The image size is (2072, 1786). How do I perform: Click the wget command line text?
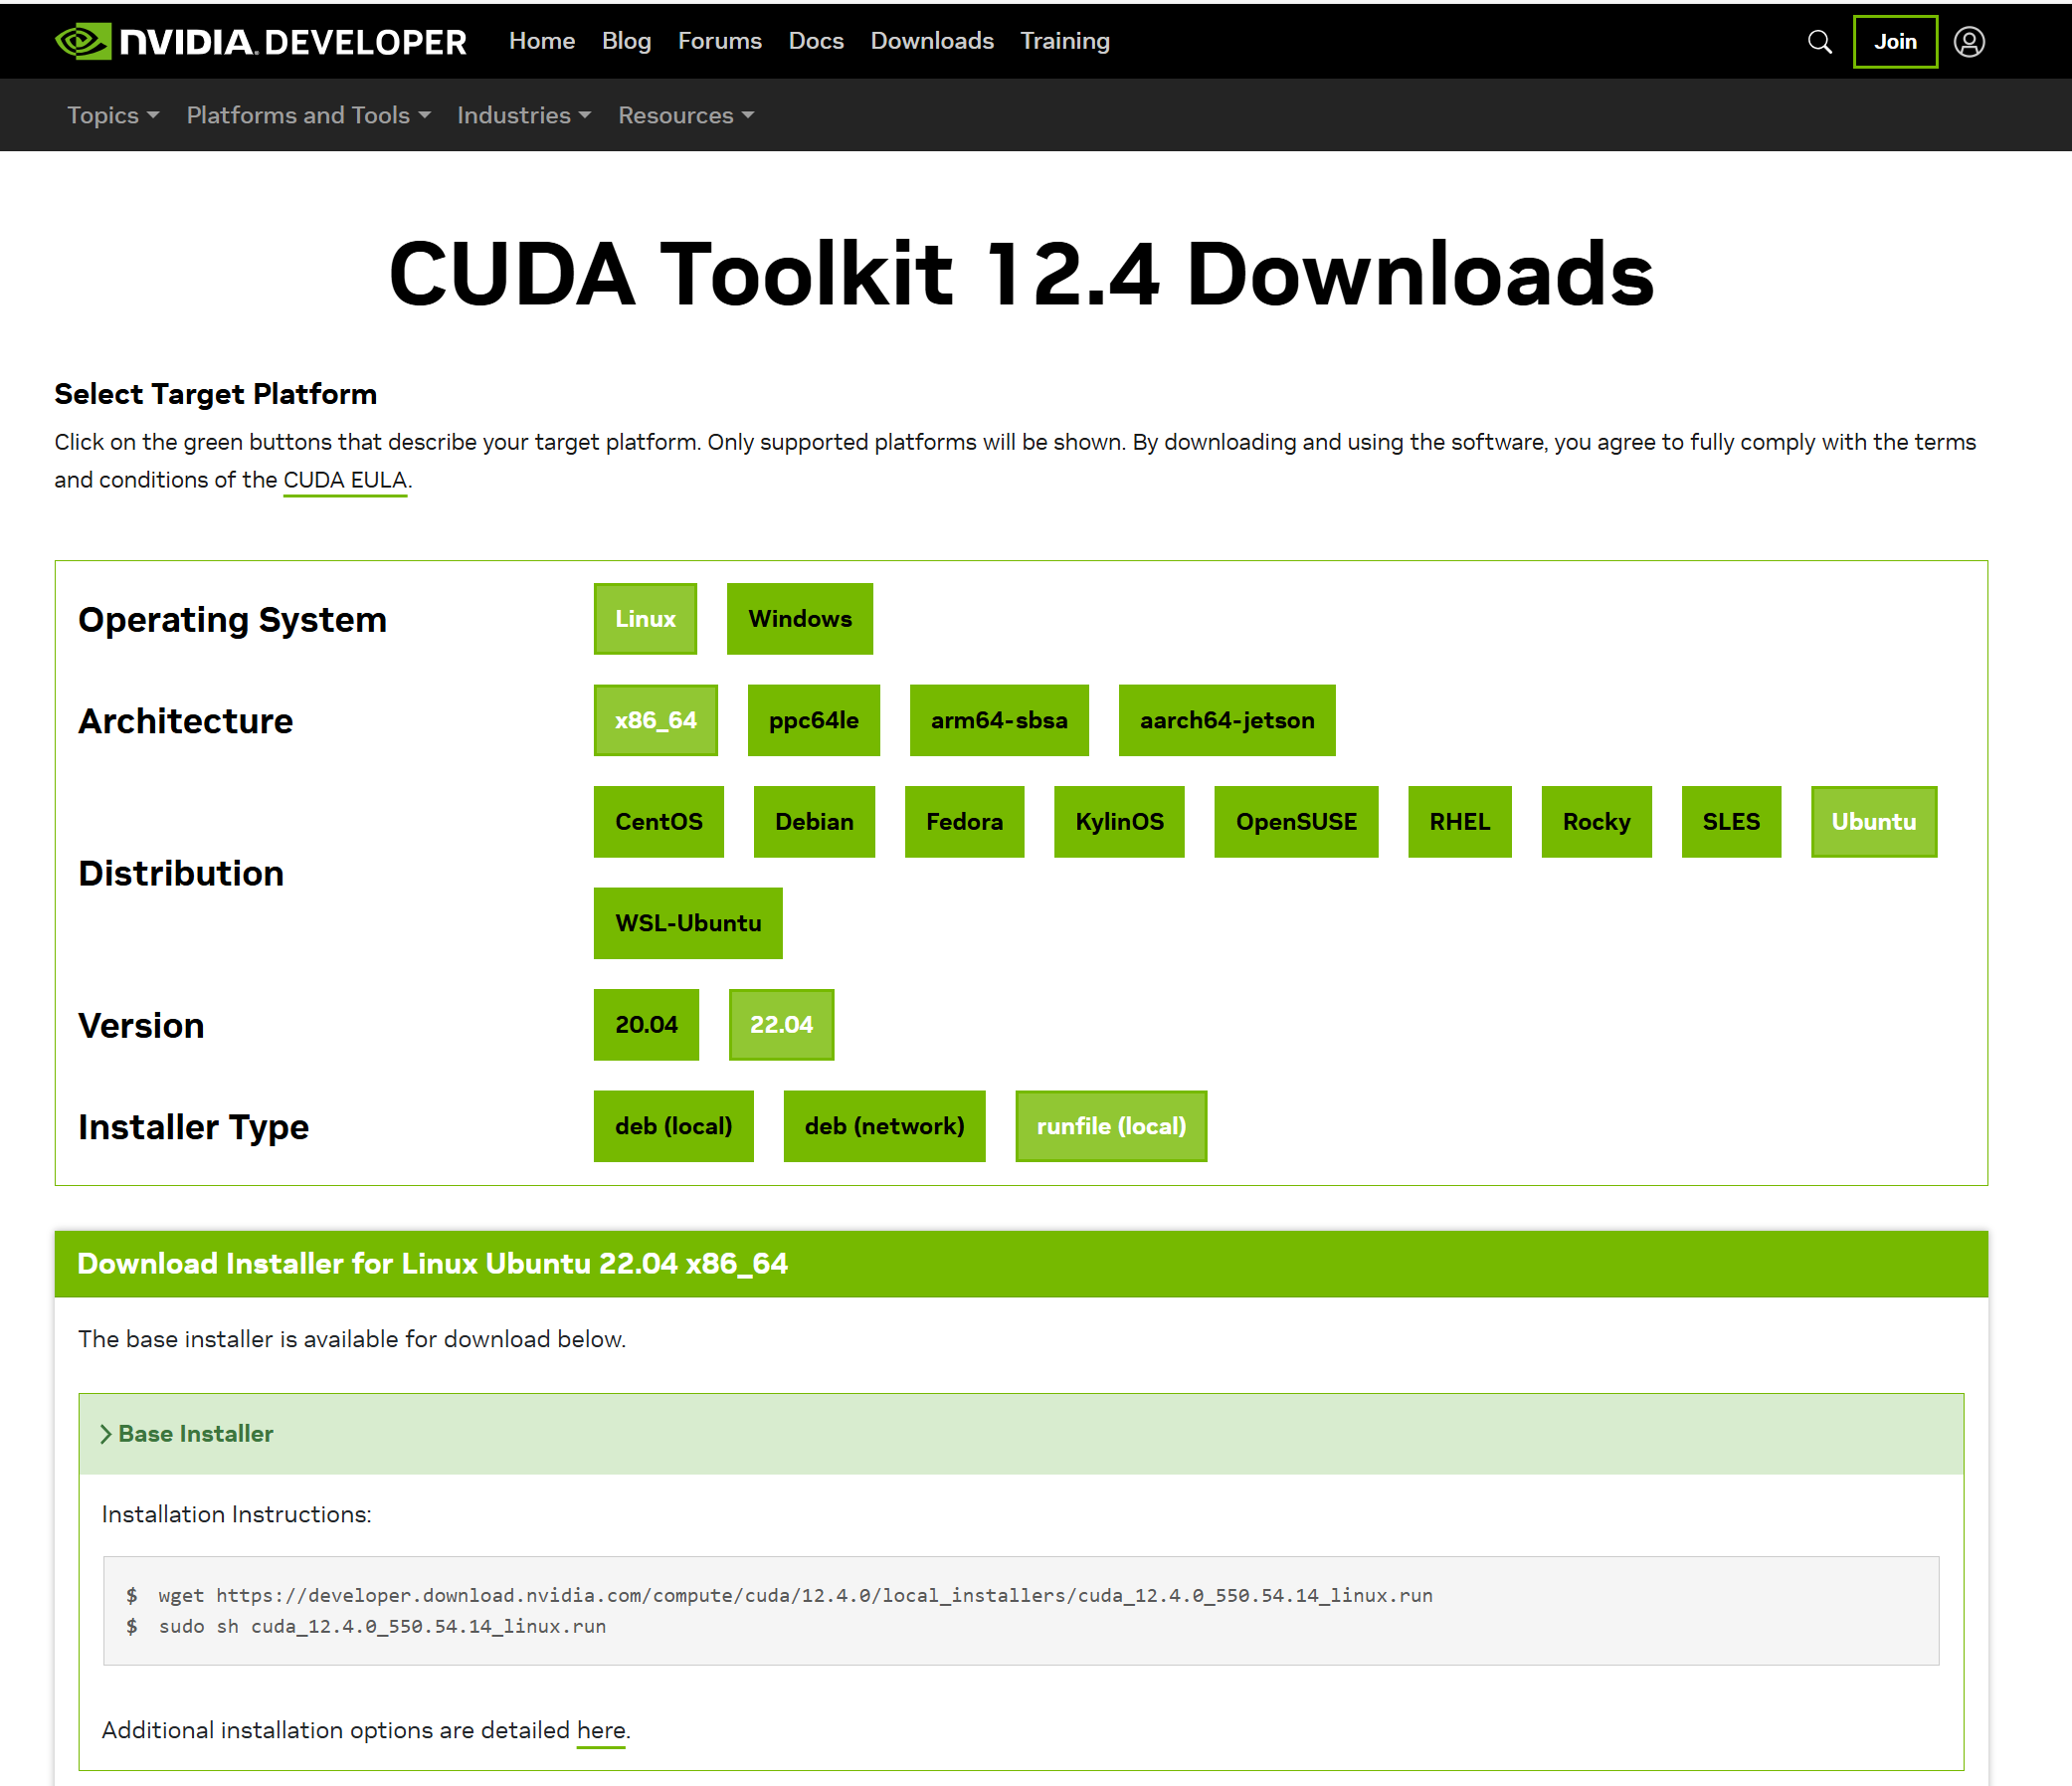point(795,1596)
